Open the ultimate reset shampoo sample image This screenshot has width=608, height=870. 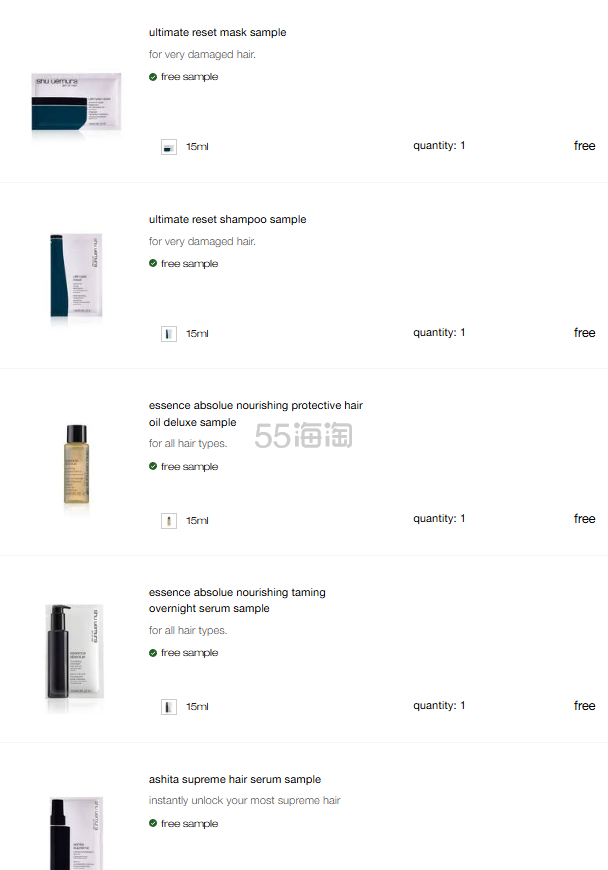point(76,276)
